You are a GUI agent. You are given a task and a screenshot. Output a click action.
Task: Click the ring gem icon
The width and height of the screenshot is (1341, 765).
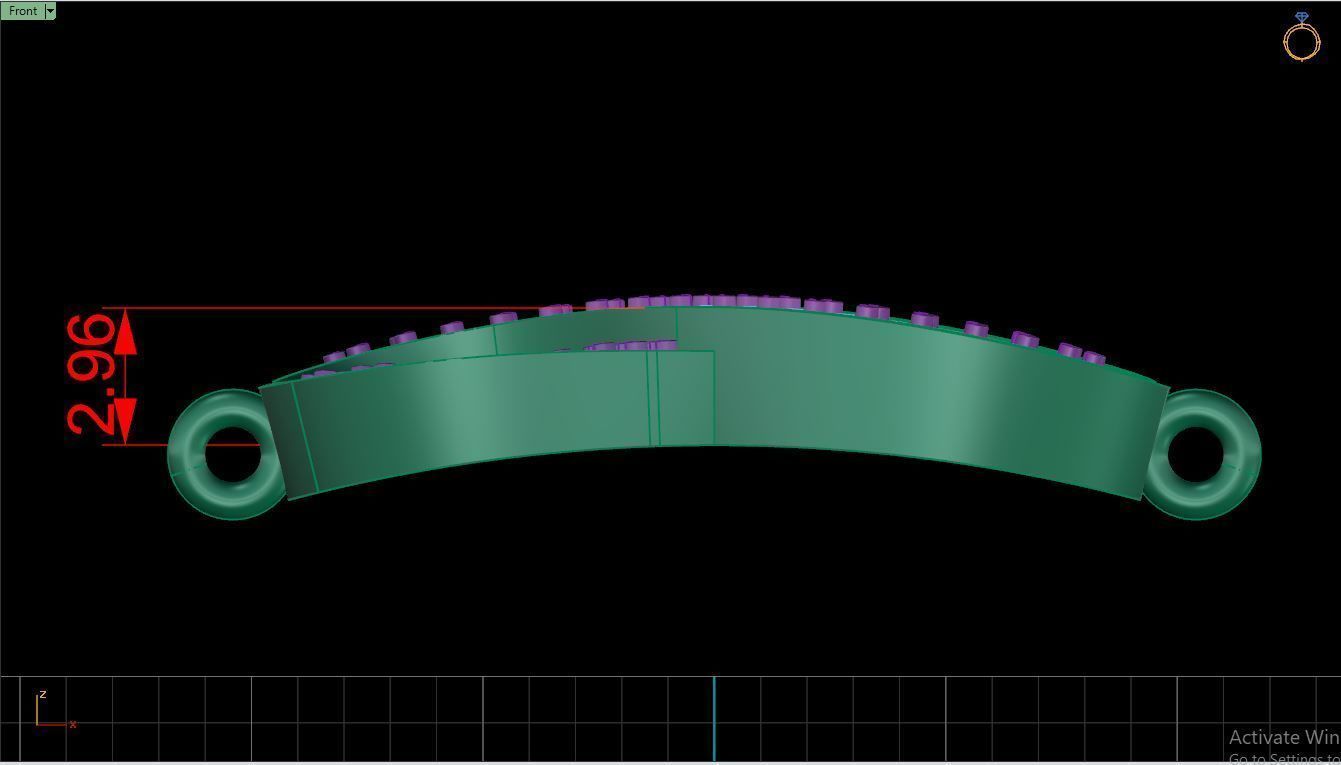[x=1301, y=37]
